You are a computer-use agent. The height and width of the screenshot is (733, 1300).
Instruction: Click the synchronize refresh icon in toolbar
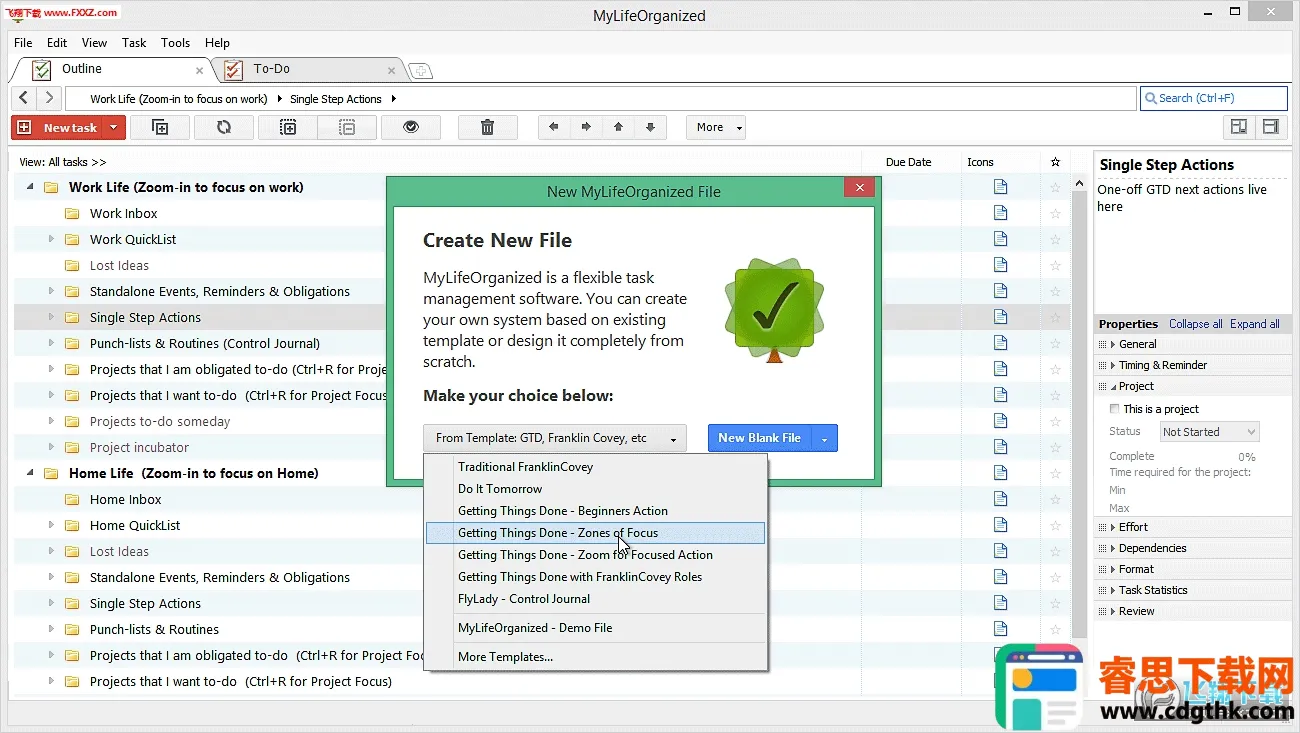(224, 127)
